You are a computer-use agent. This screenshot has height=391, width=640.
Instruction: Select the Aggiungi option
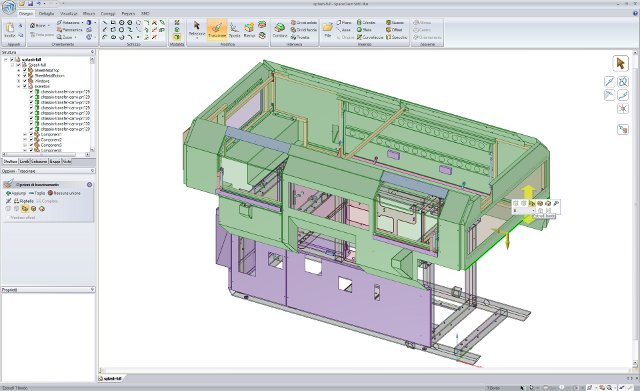coord(16,193)
